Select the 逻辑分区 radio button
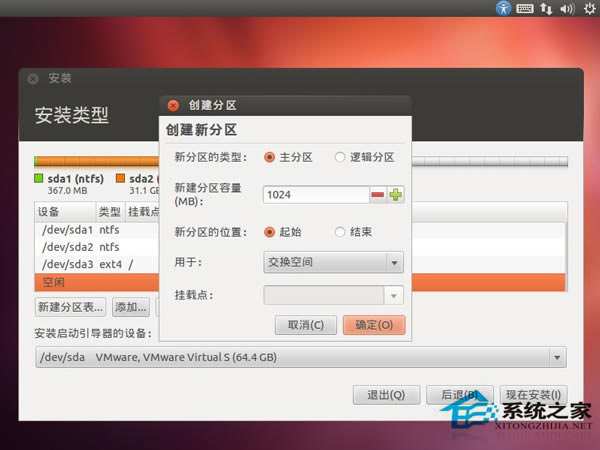The image size is (600, 450). pyautogui.click(x=340, y=157)
